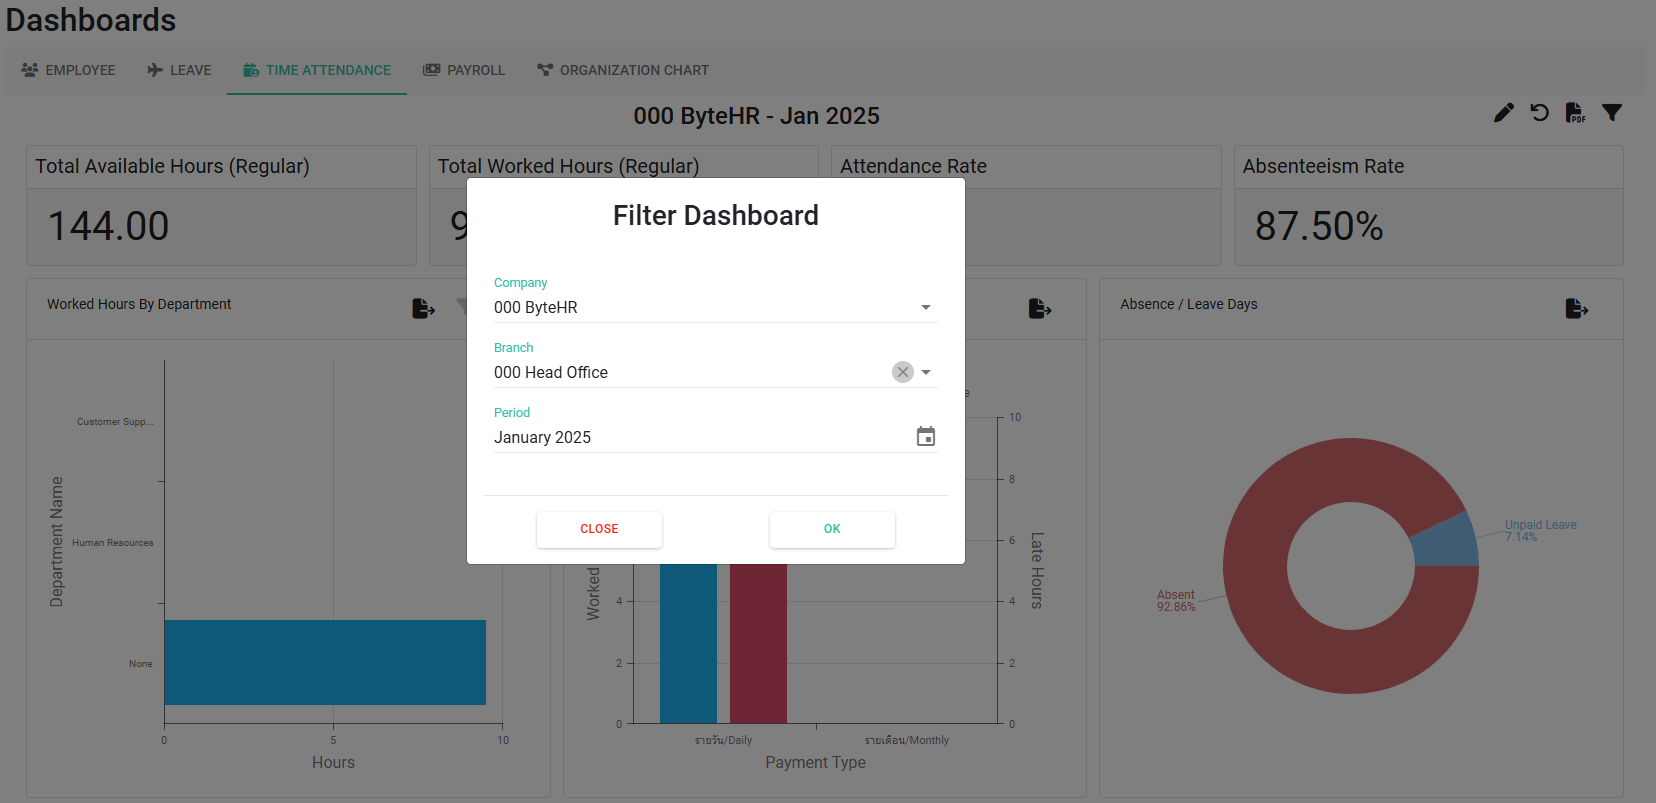Export the Absence / Leave Days chart
1656x803 pixels.
pos(1577,309)
